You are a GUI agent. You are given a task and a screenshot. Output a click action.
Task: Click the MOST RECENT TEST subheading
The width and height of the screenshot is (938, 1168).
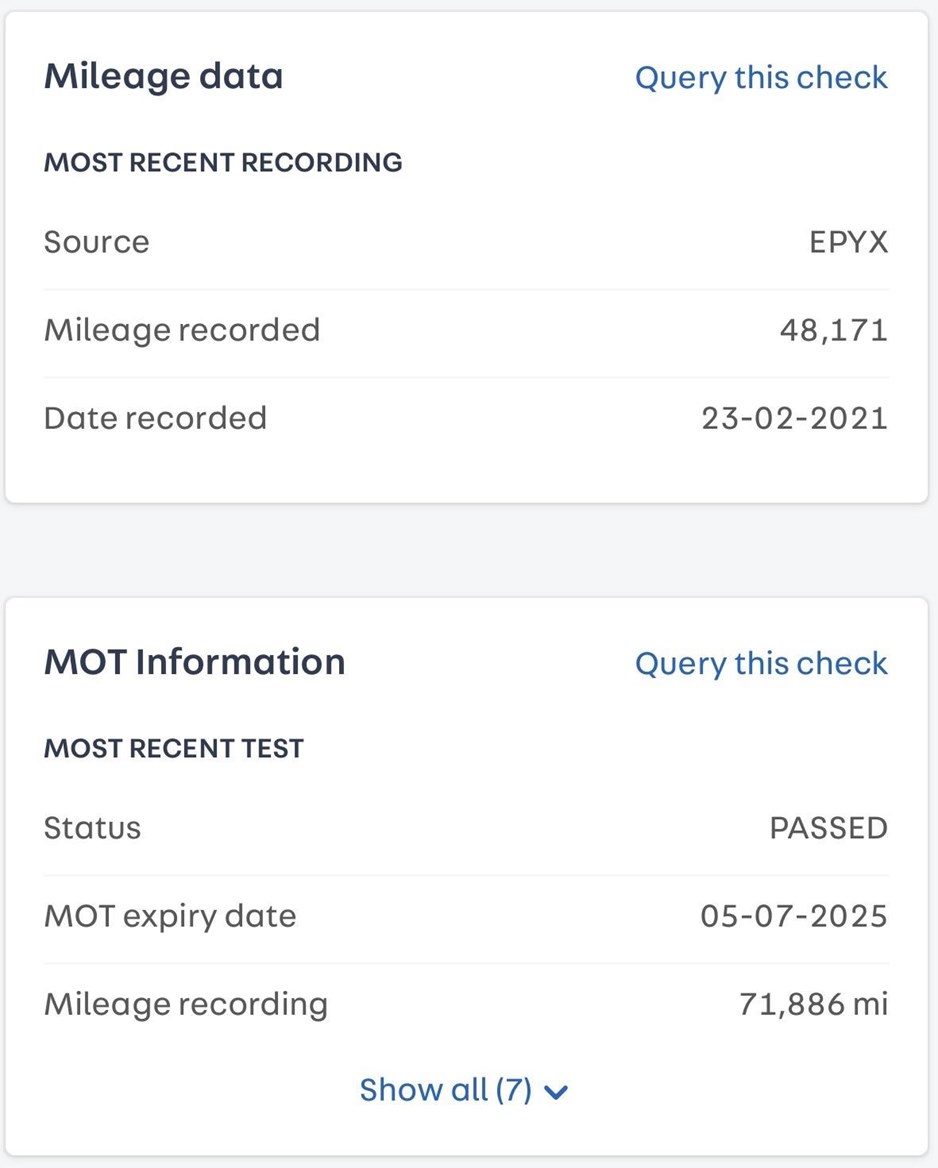pyautogui.click(x=174, y=748)
